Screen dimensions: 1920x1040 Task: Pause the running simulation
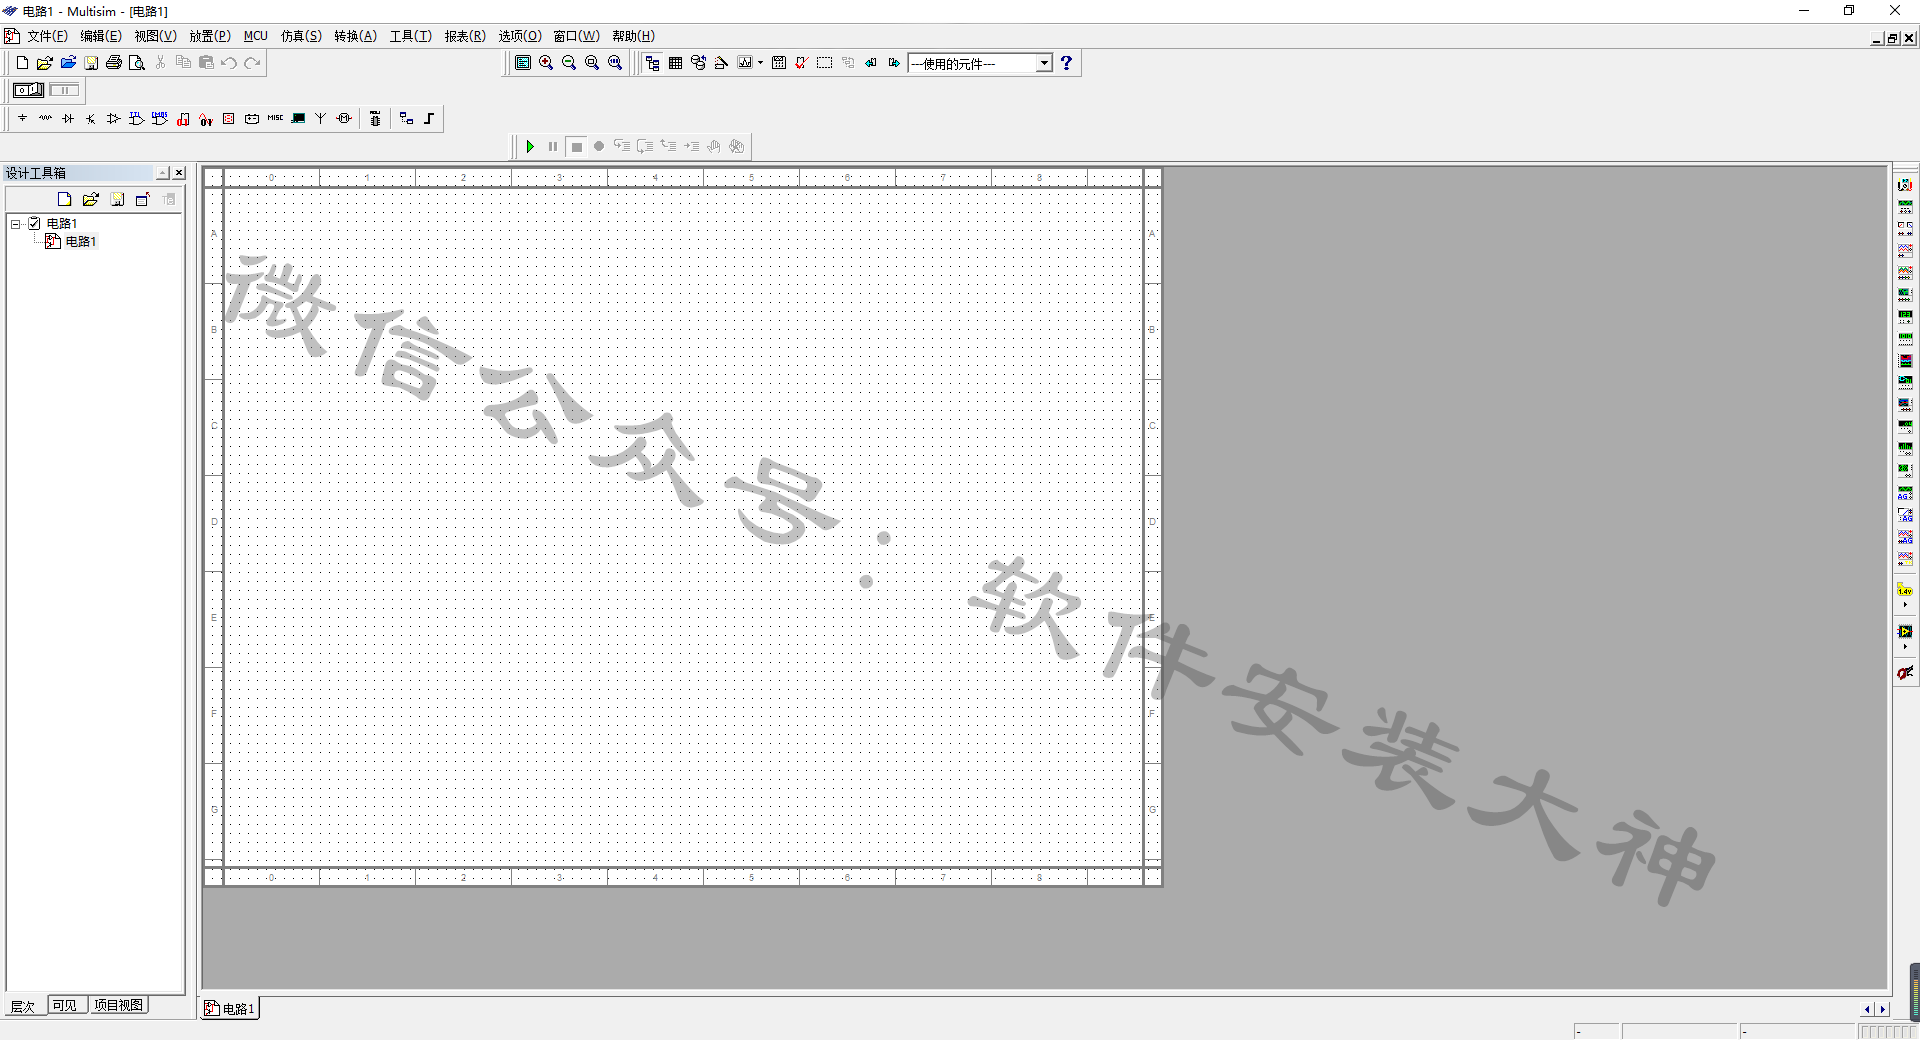pos(553,146)
